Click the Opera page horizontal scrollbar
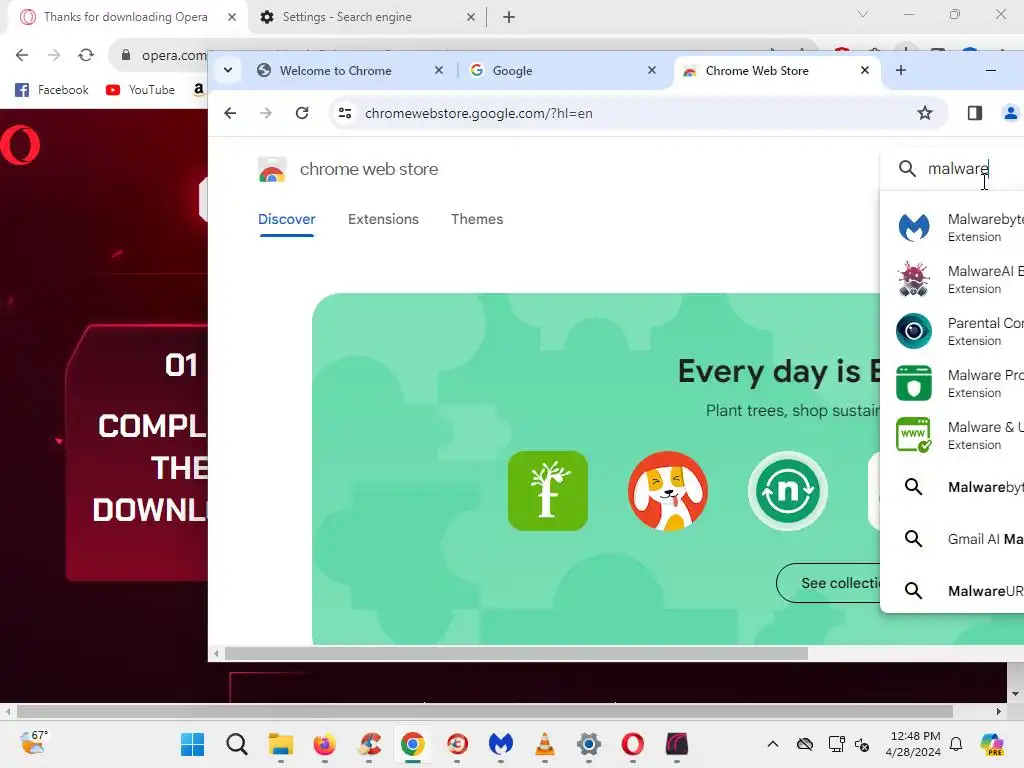Screen dimensions: 1024x768 pyautogui.click(x=485, y=712)
